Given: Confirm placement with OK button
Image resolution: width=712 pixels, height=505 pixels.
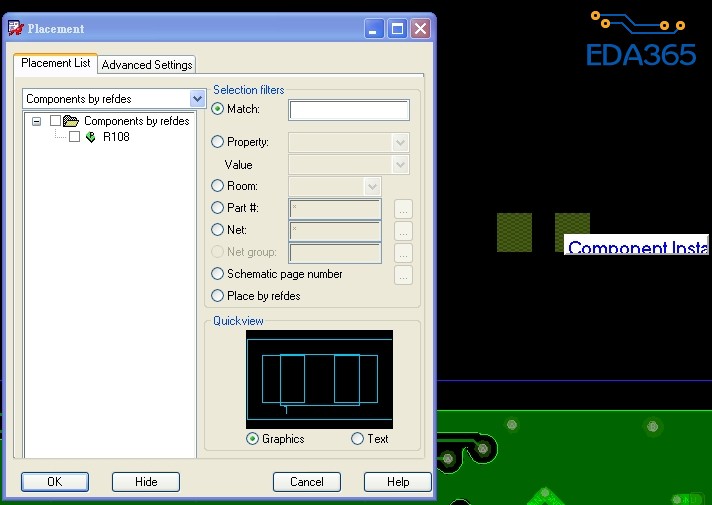Looking at the screenshot, I should [x=55, y=481].
